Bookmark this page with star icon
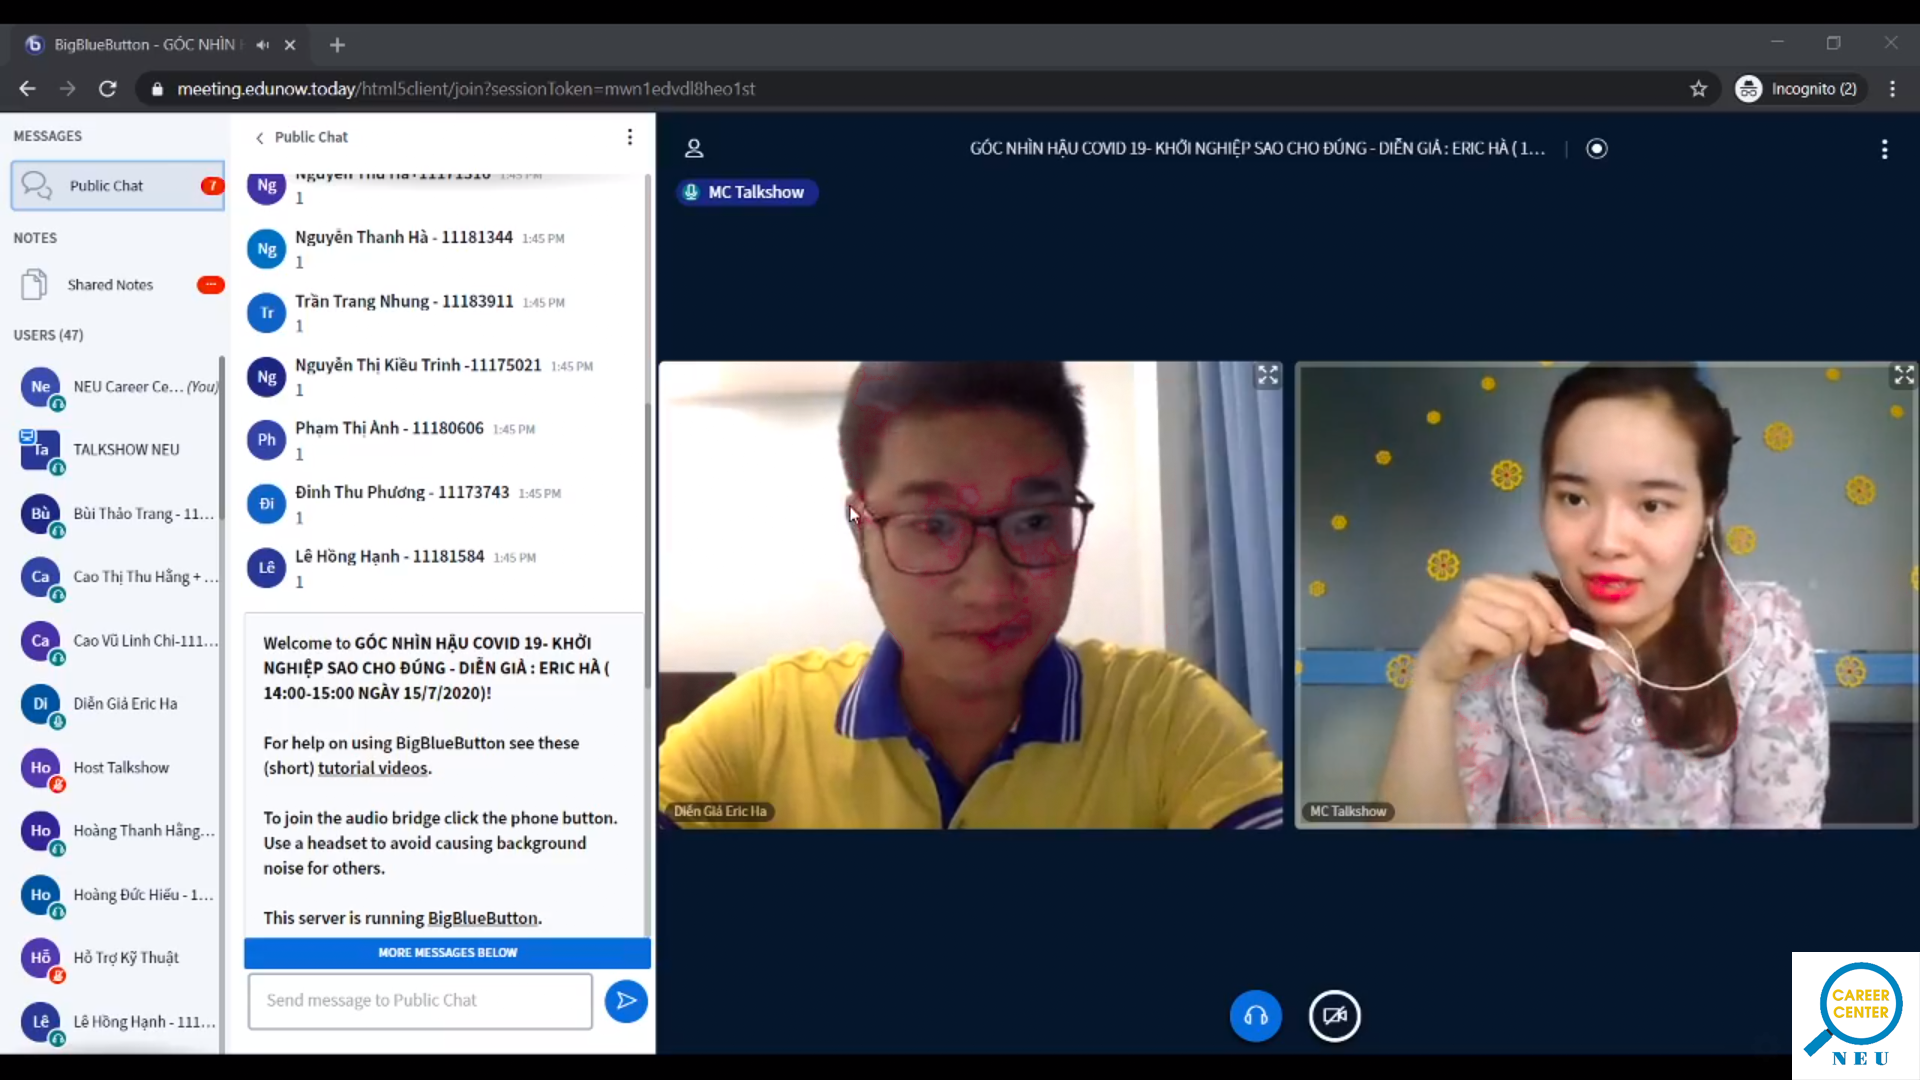Image resolution: width=1920 pixels, height=1080 pixels. pos(1698,89)
